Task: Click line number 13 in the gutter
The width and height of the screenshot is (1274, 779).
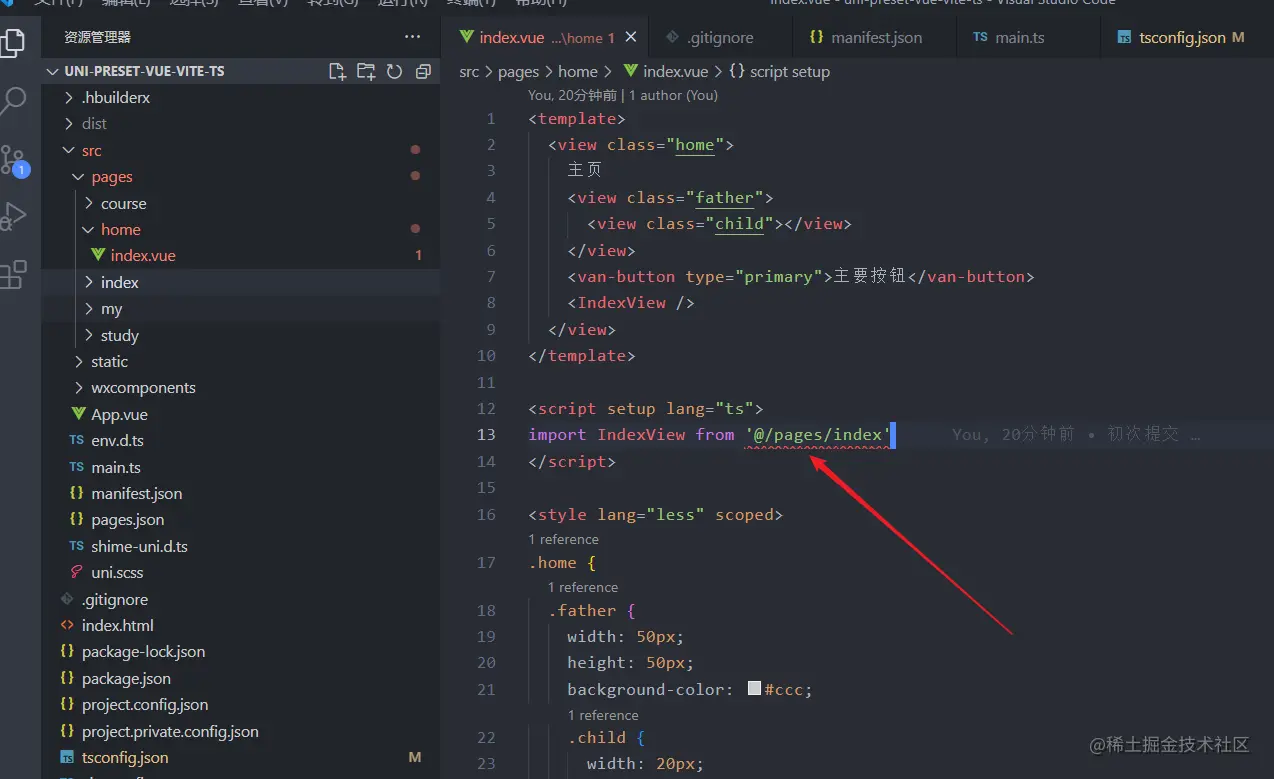Action: click(486, 434)
